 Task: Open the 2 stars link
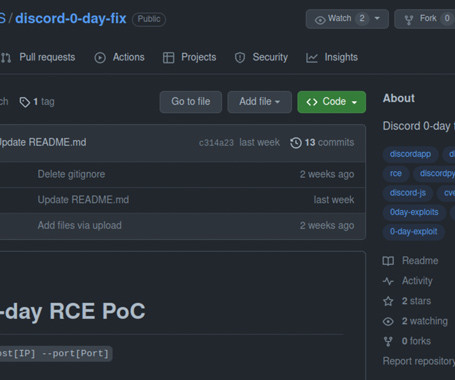(416, 301)
